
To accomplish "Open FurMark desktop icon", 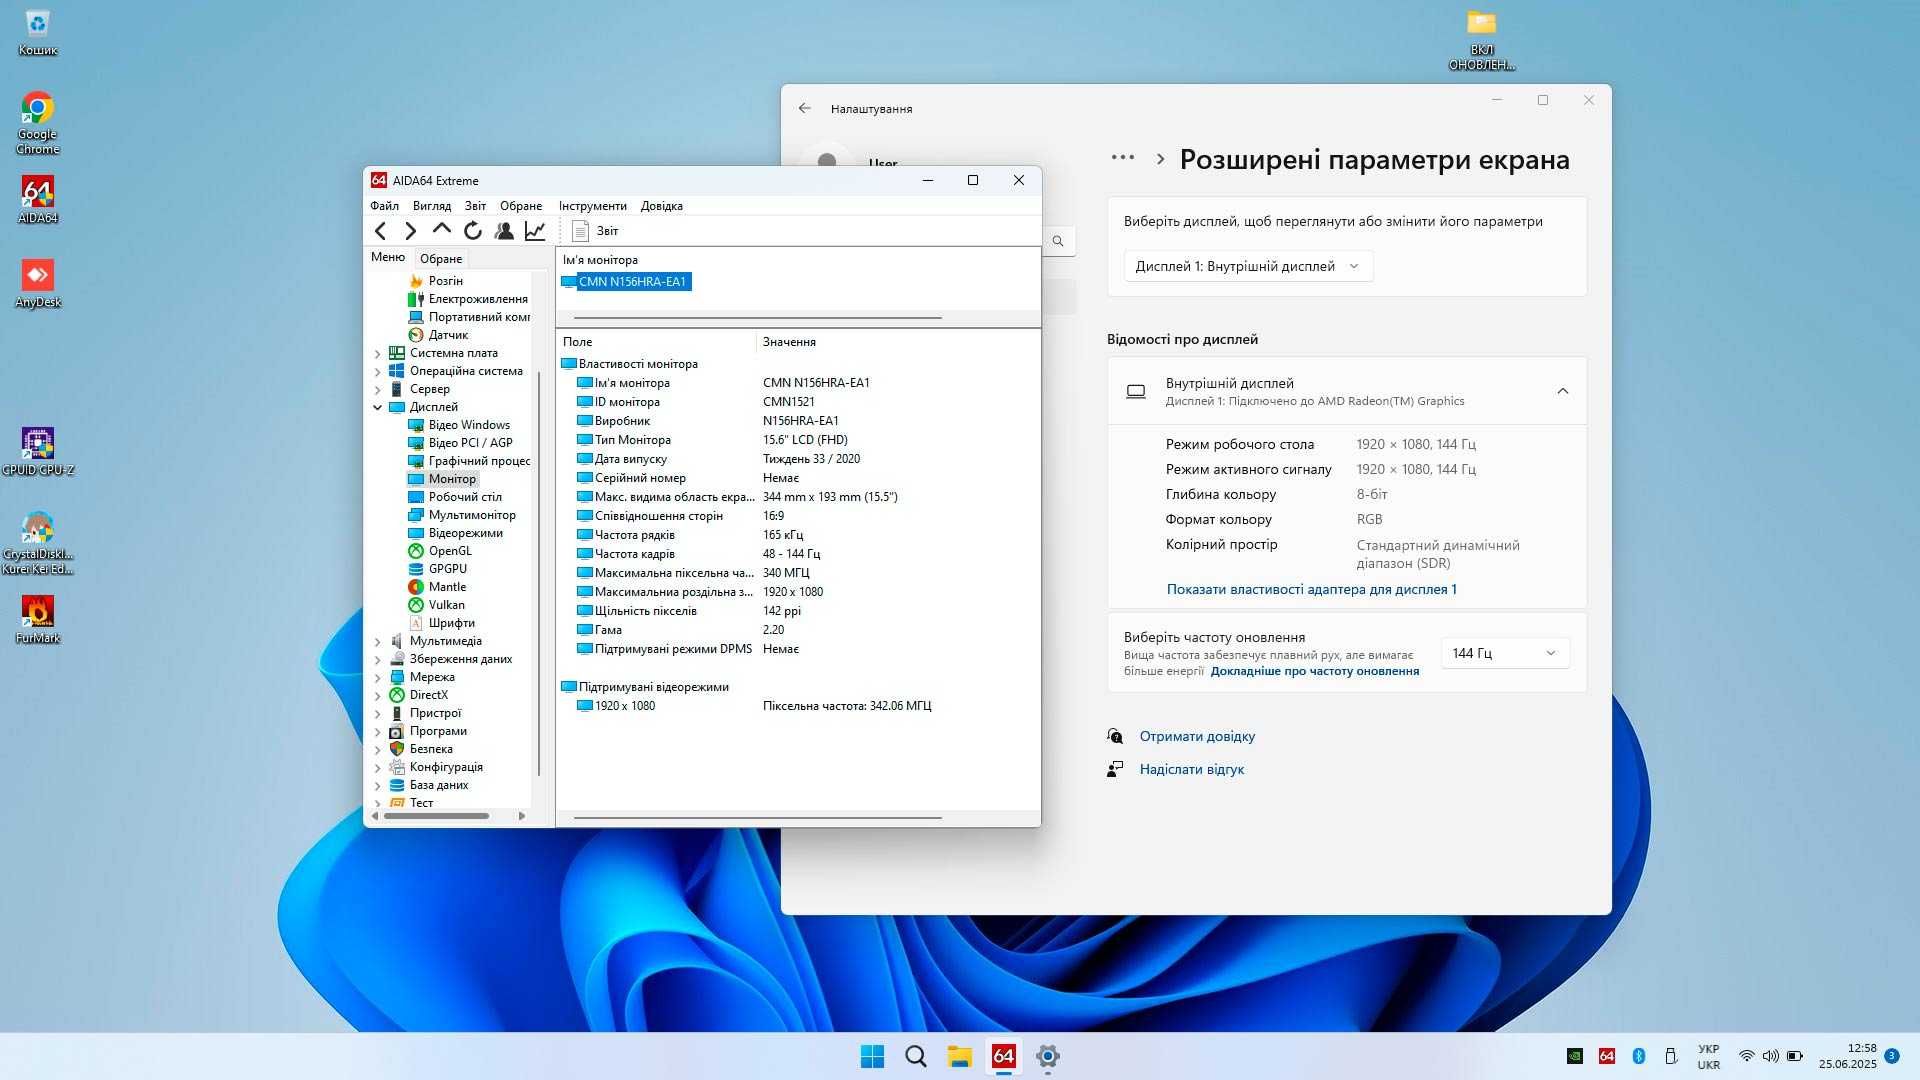I will [x=37, y=620].
